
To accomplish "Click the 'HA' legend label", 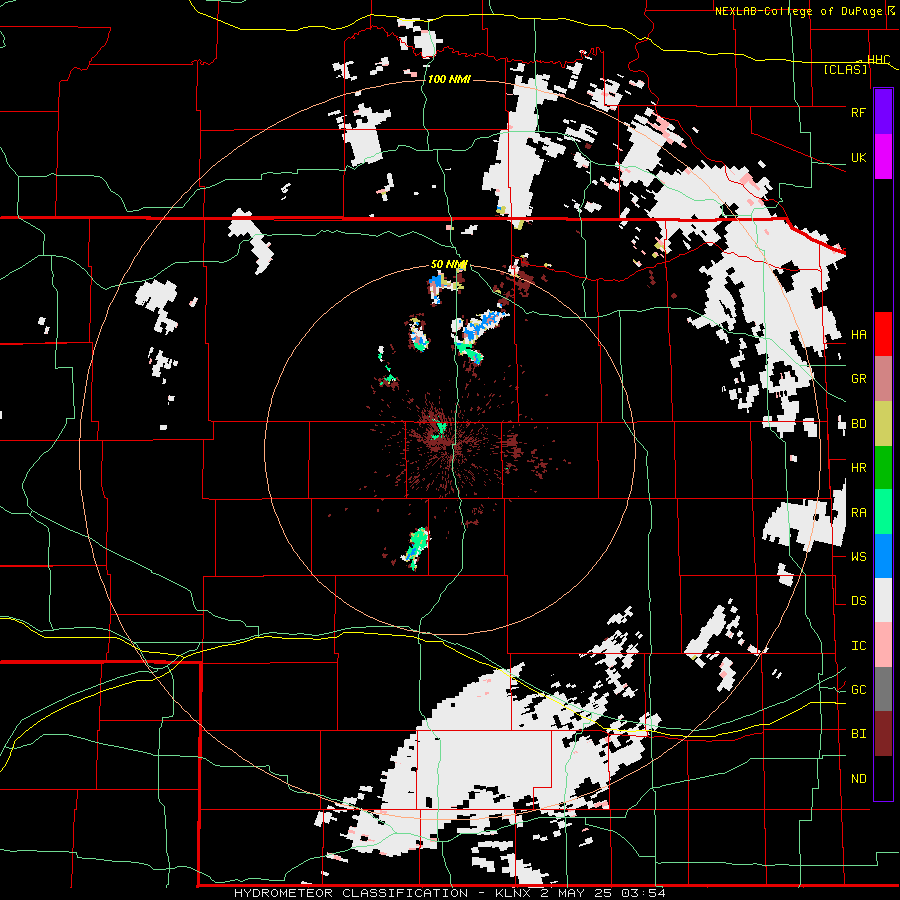I will pyautogui.click(x=858, y=334).
